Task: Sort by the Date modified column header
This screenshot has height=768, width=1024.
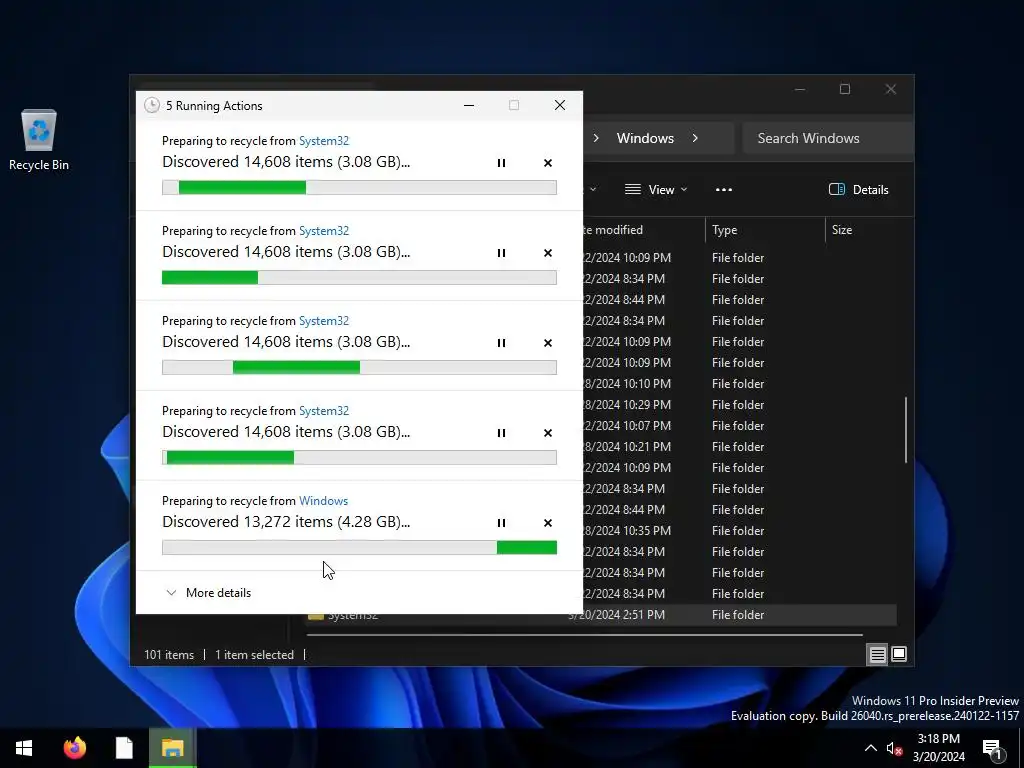Action: [x=643, y=230]
